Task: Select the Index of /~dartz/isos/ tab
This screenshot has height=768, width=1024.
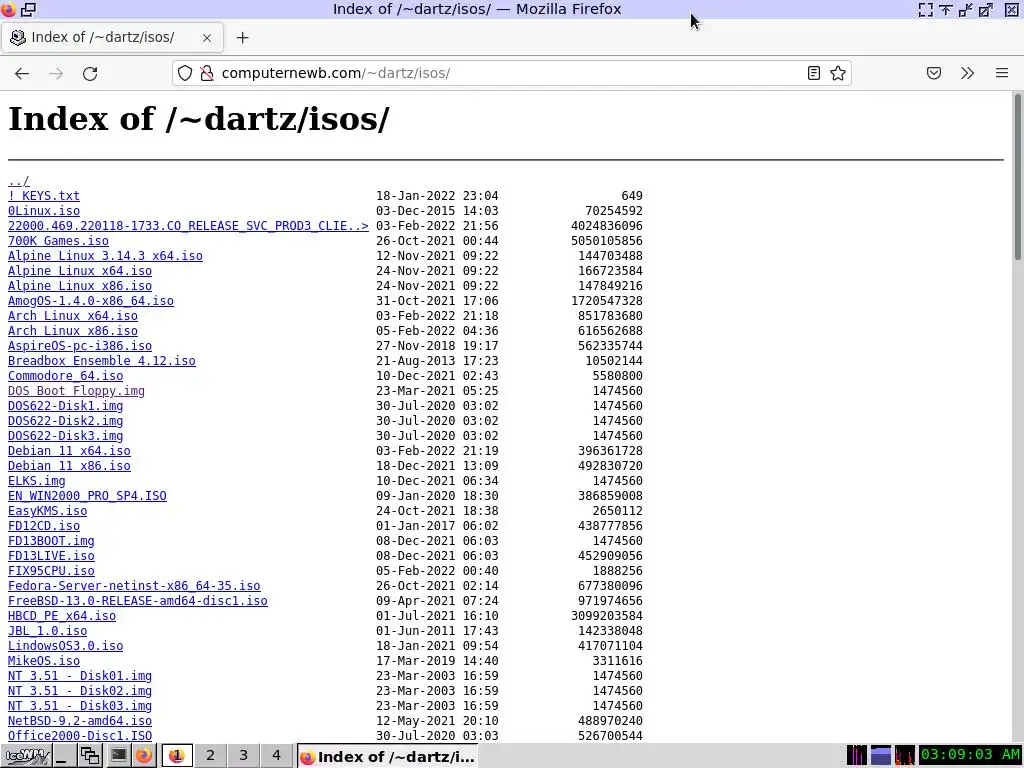Action: coord(112,37)
